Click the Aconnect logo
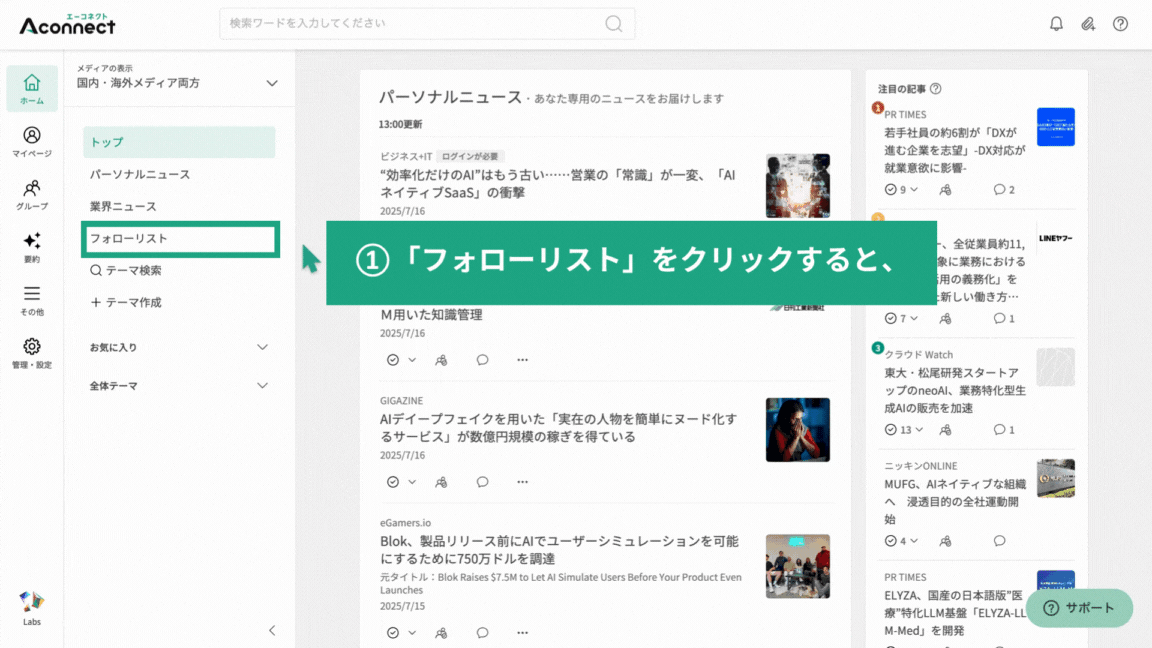1152x648 pixels. (x=67, y=24)
